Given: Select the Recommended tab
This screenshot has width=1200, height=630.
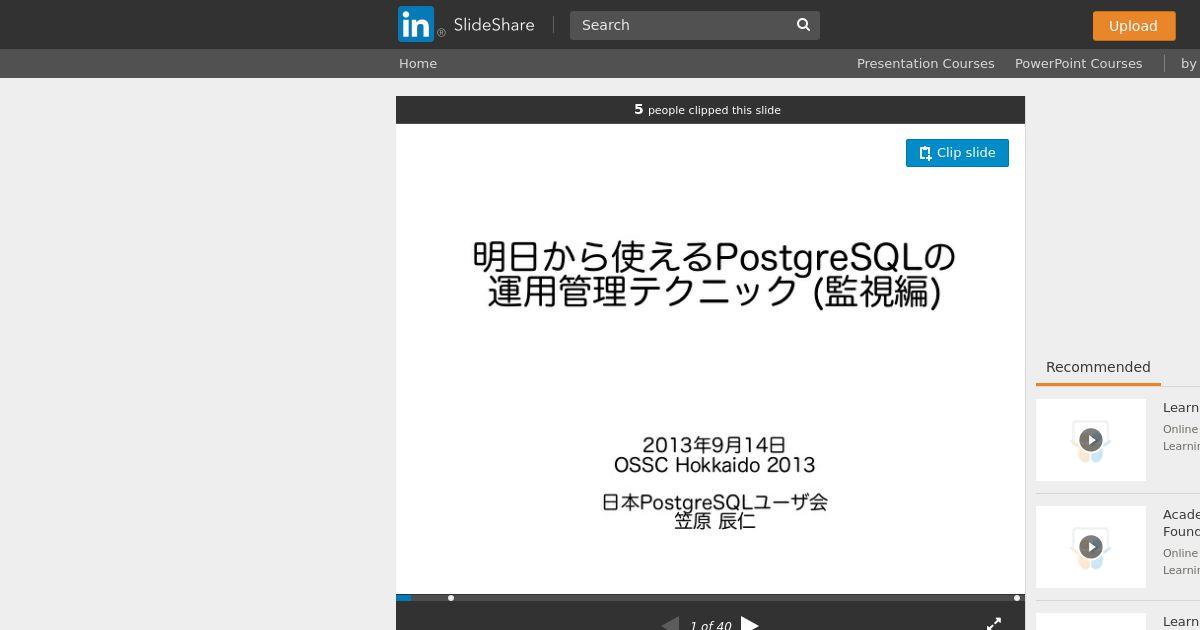Looking at the screenshot, I should coord(1098,367).
